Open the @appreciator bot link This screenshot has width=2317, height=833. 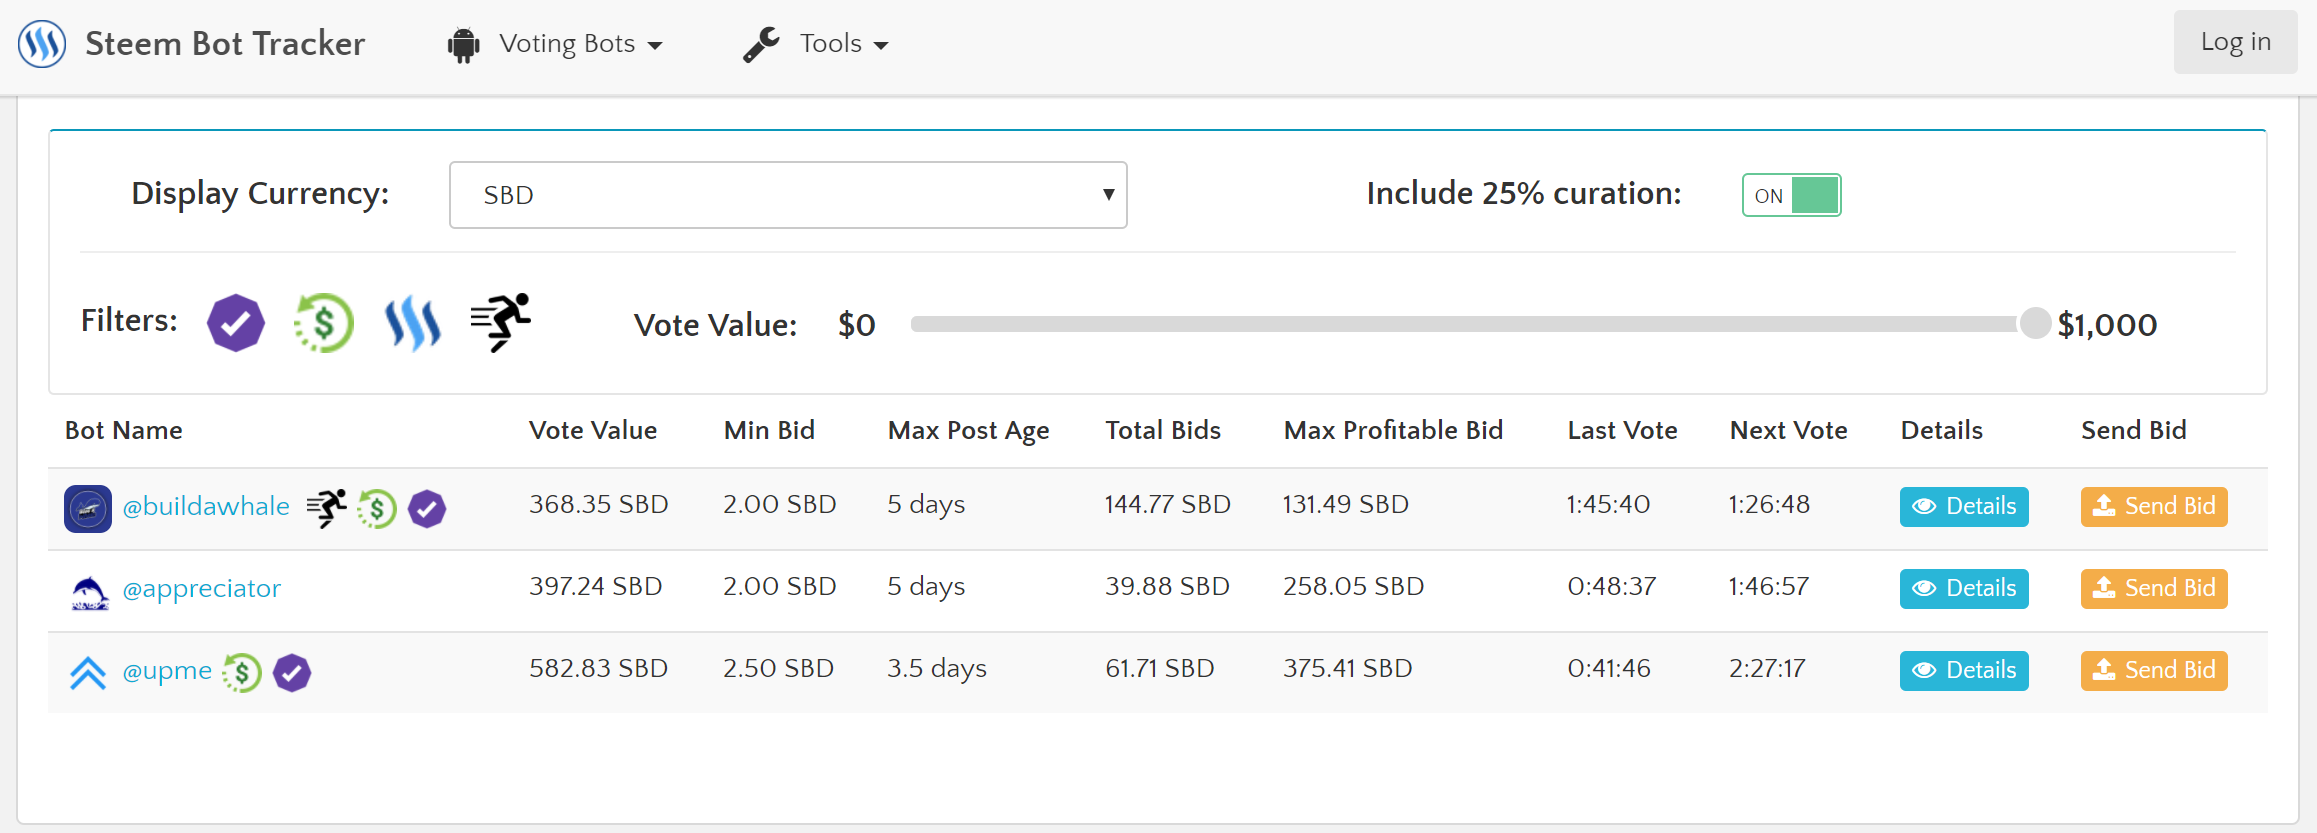tap(201, 589)
